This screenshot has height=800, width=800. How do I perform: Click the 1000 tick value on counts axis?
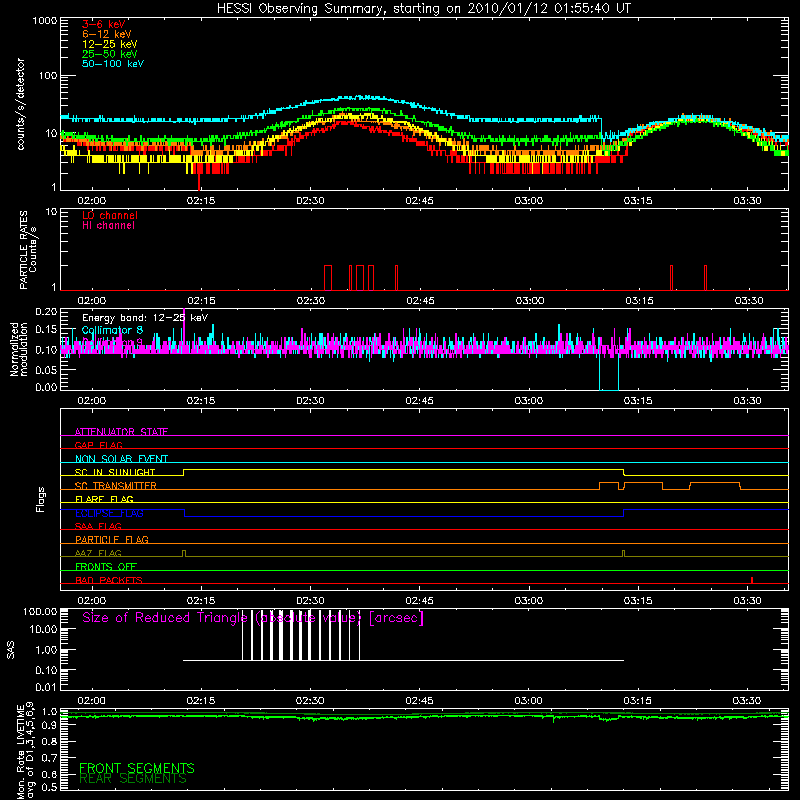point(45,21)
